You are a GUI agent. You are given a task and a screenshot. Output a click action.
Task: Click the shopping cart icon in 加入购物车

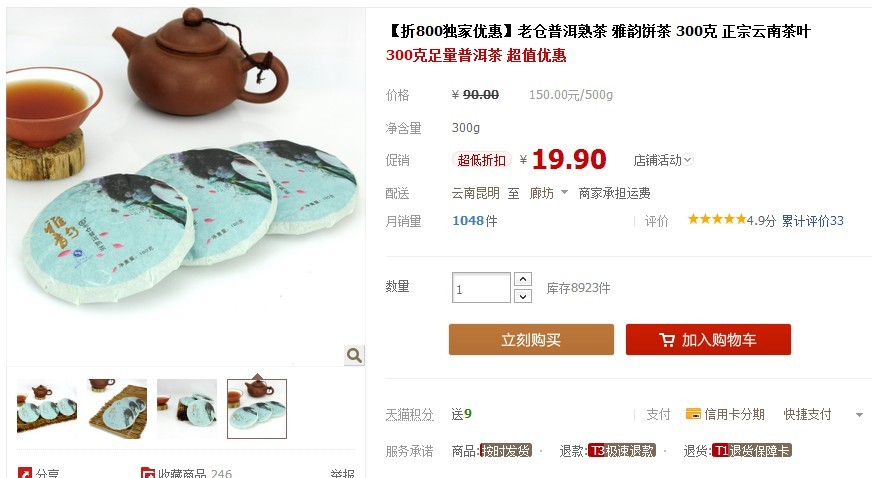coord(666,340)
